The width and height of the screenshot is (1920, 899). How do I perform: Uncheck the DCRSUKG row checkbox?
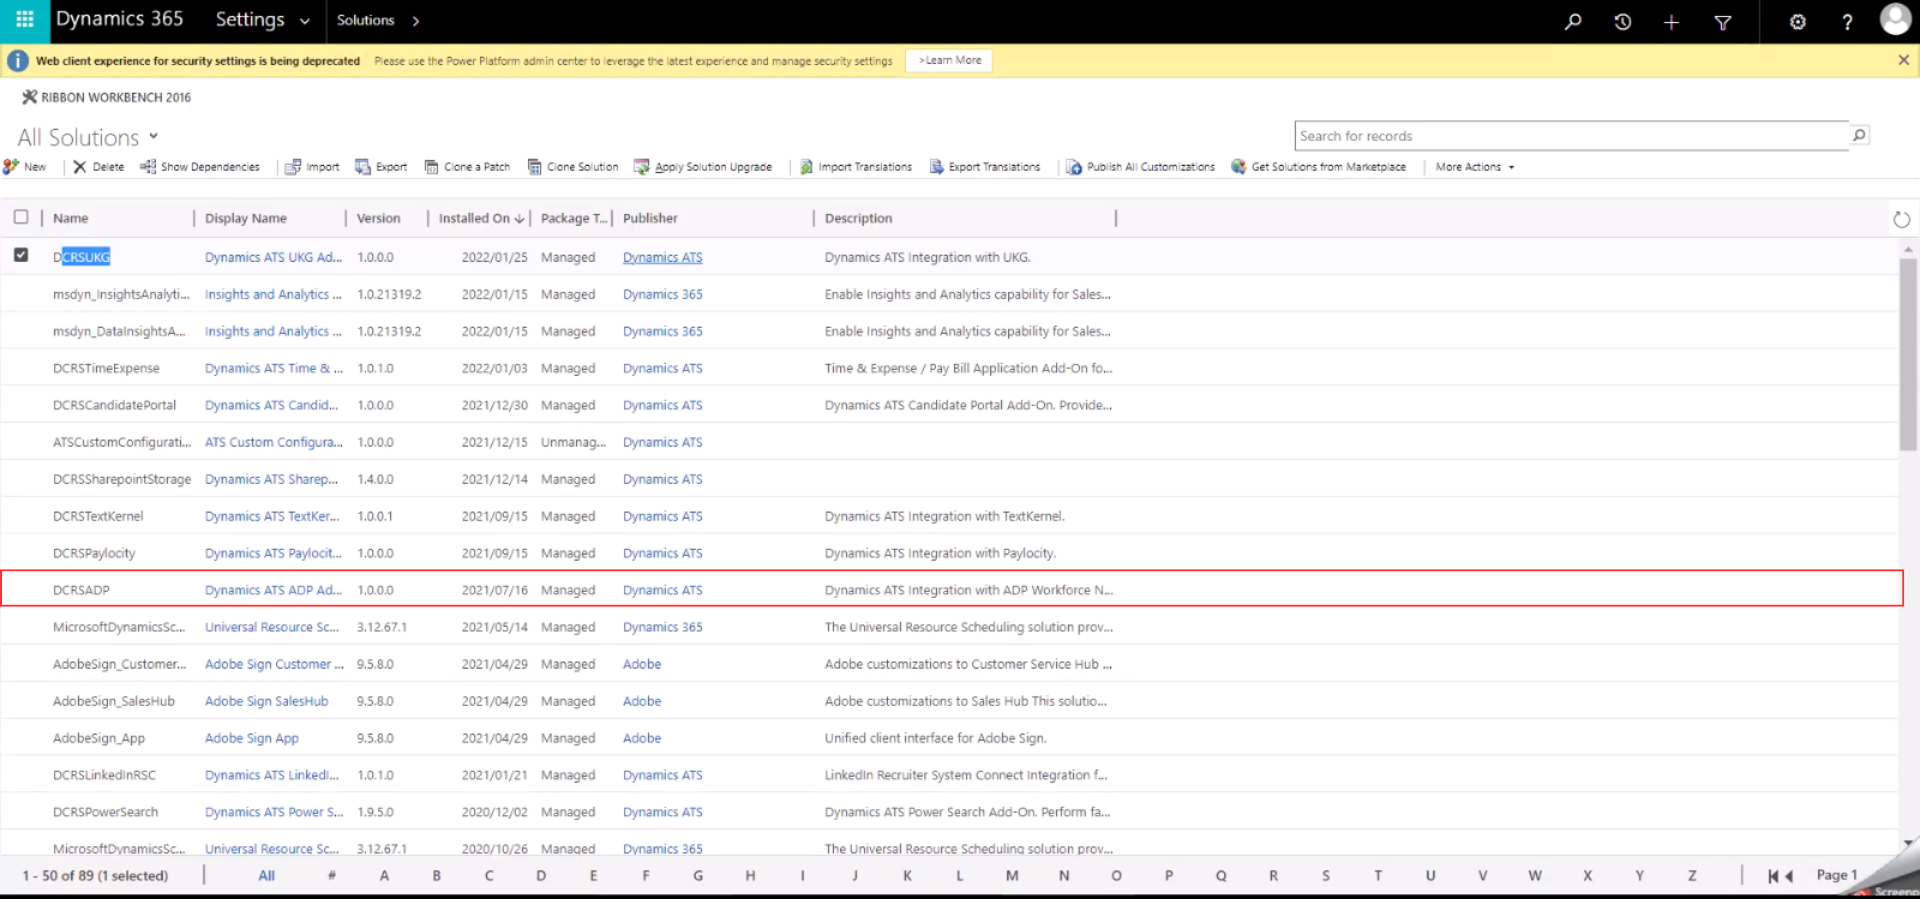[x=21, y=255]
